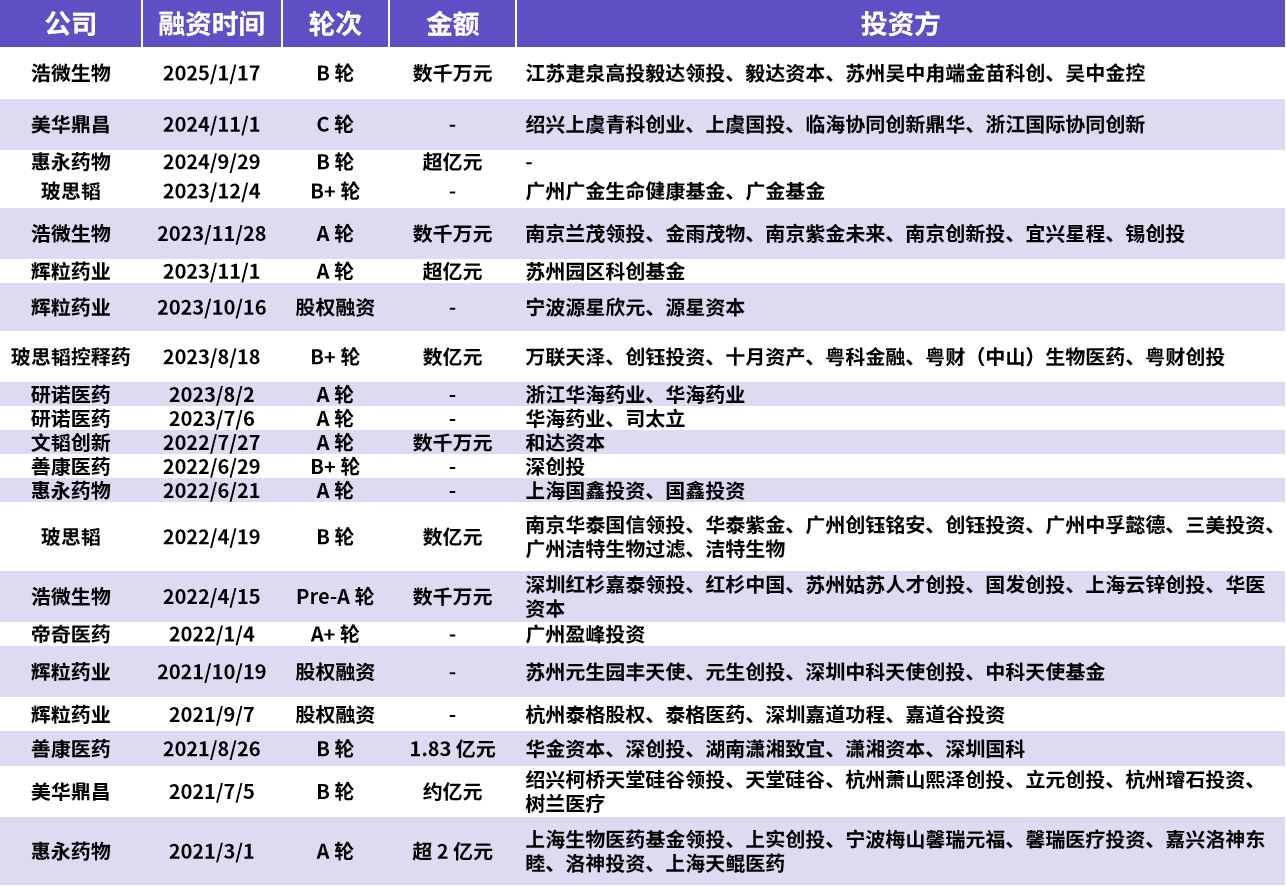The height and width of the screenshot is (886, 1286).
Task: Click investor cell 和达资本
Action: click(x=565, y=443)
